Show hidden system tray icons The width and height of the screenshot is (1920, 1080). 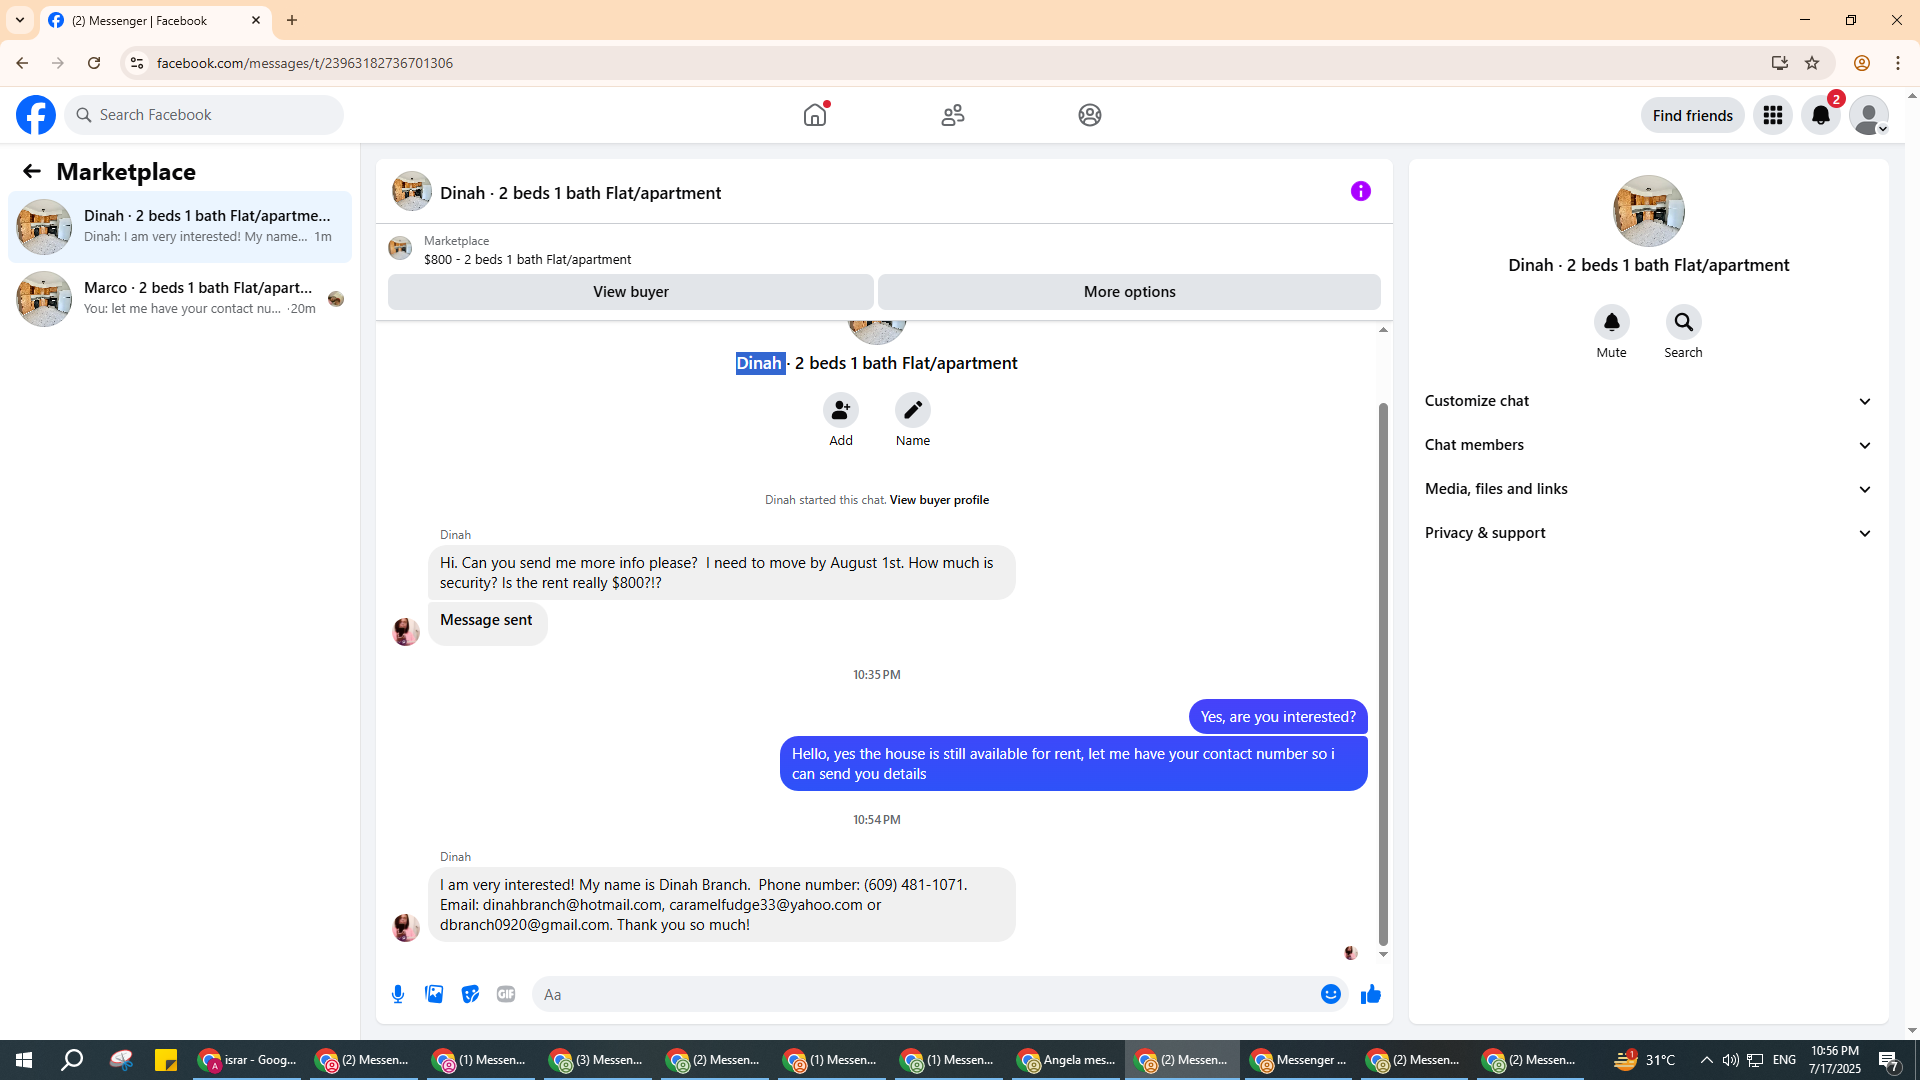pyautogui.click(x=1706, y=1060)
